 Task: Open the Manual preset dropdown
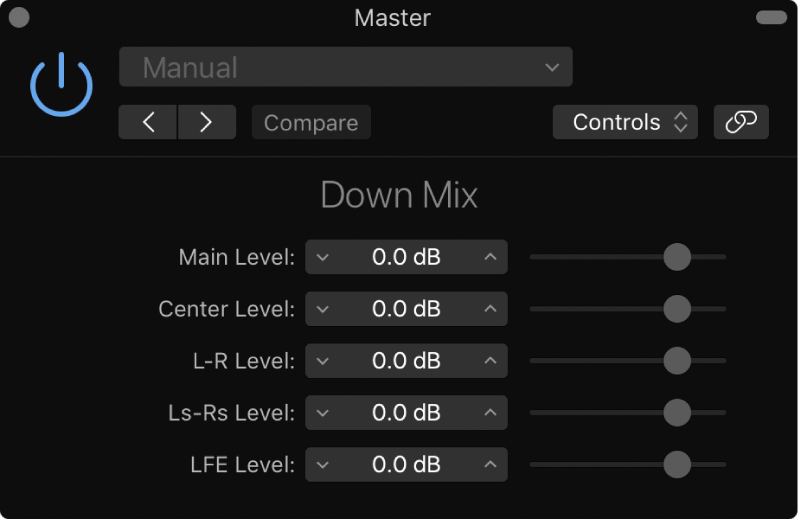pyautogui.click(x=345, y=68)
